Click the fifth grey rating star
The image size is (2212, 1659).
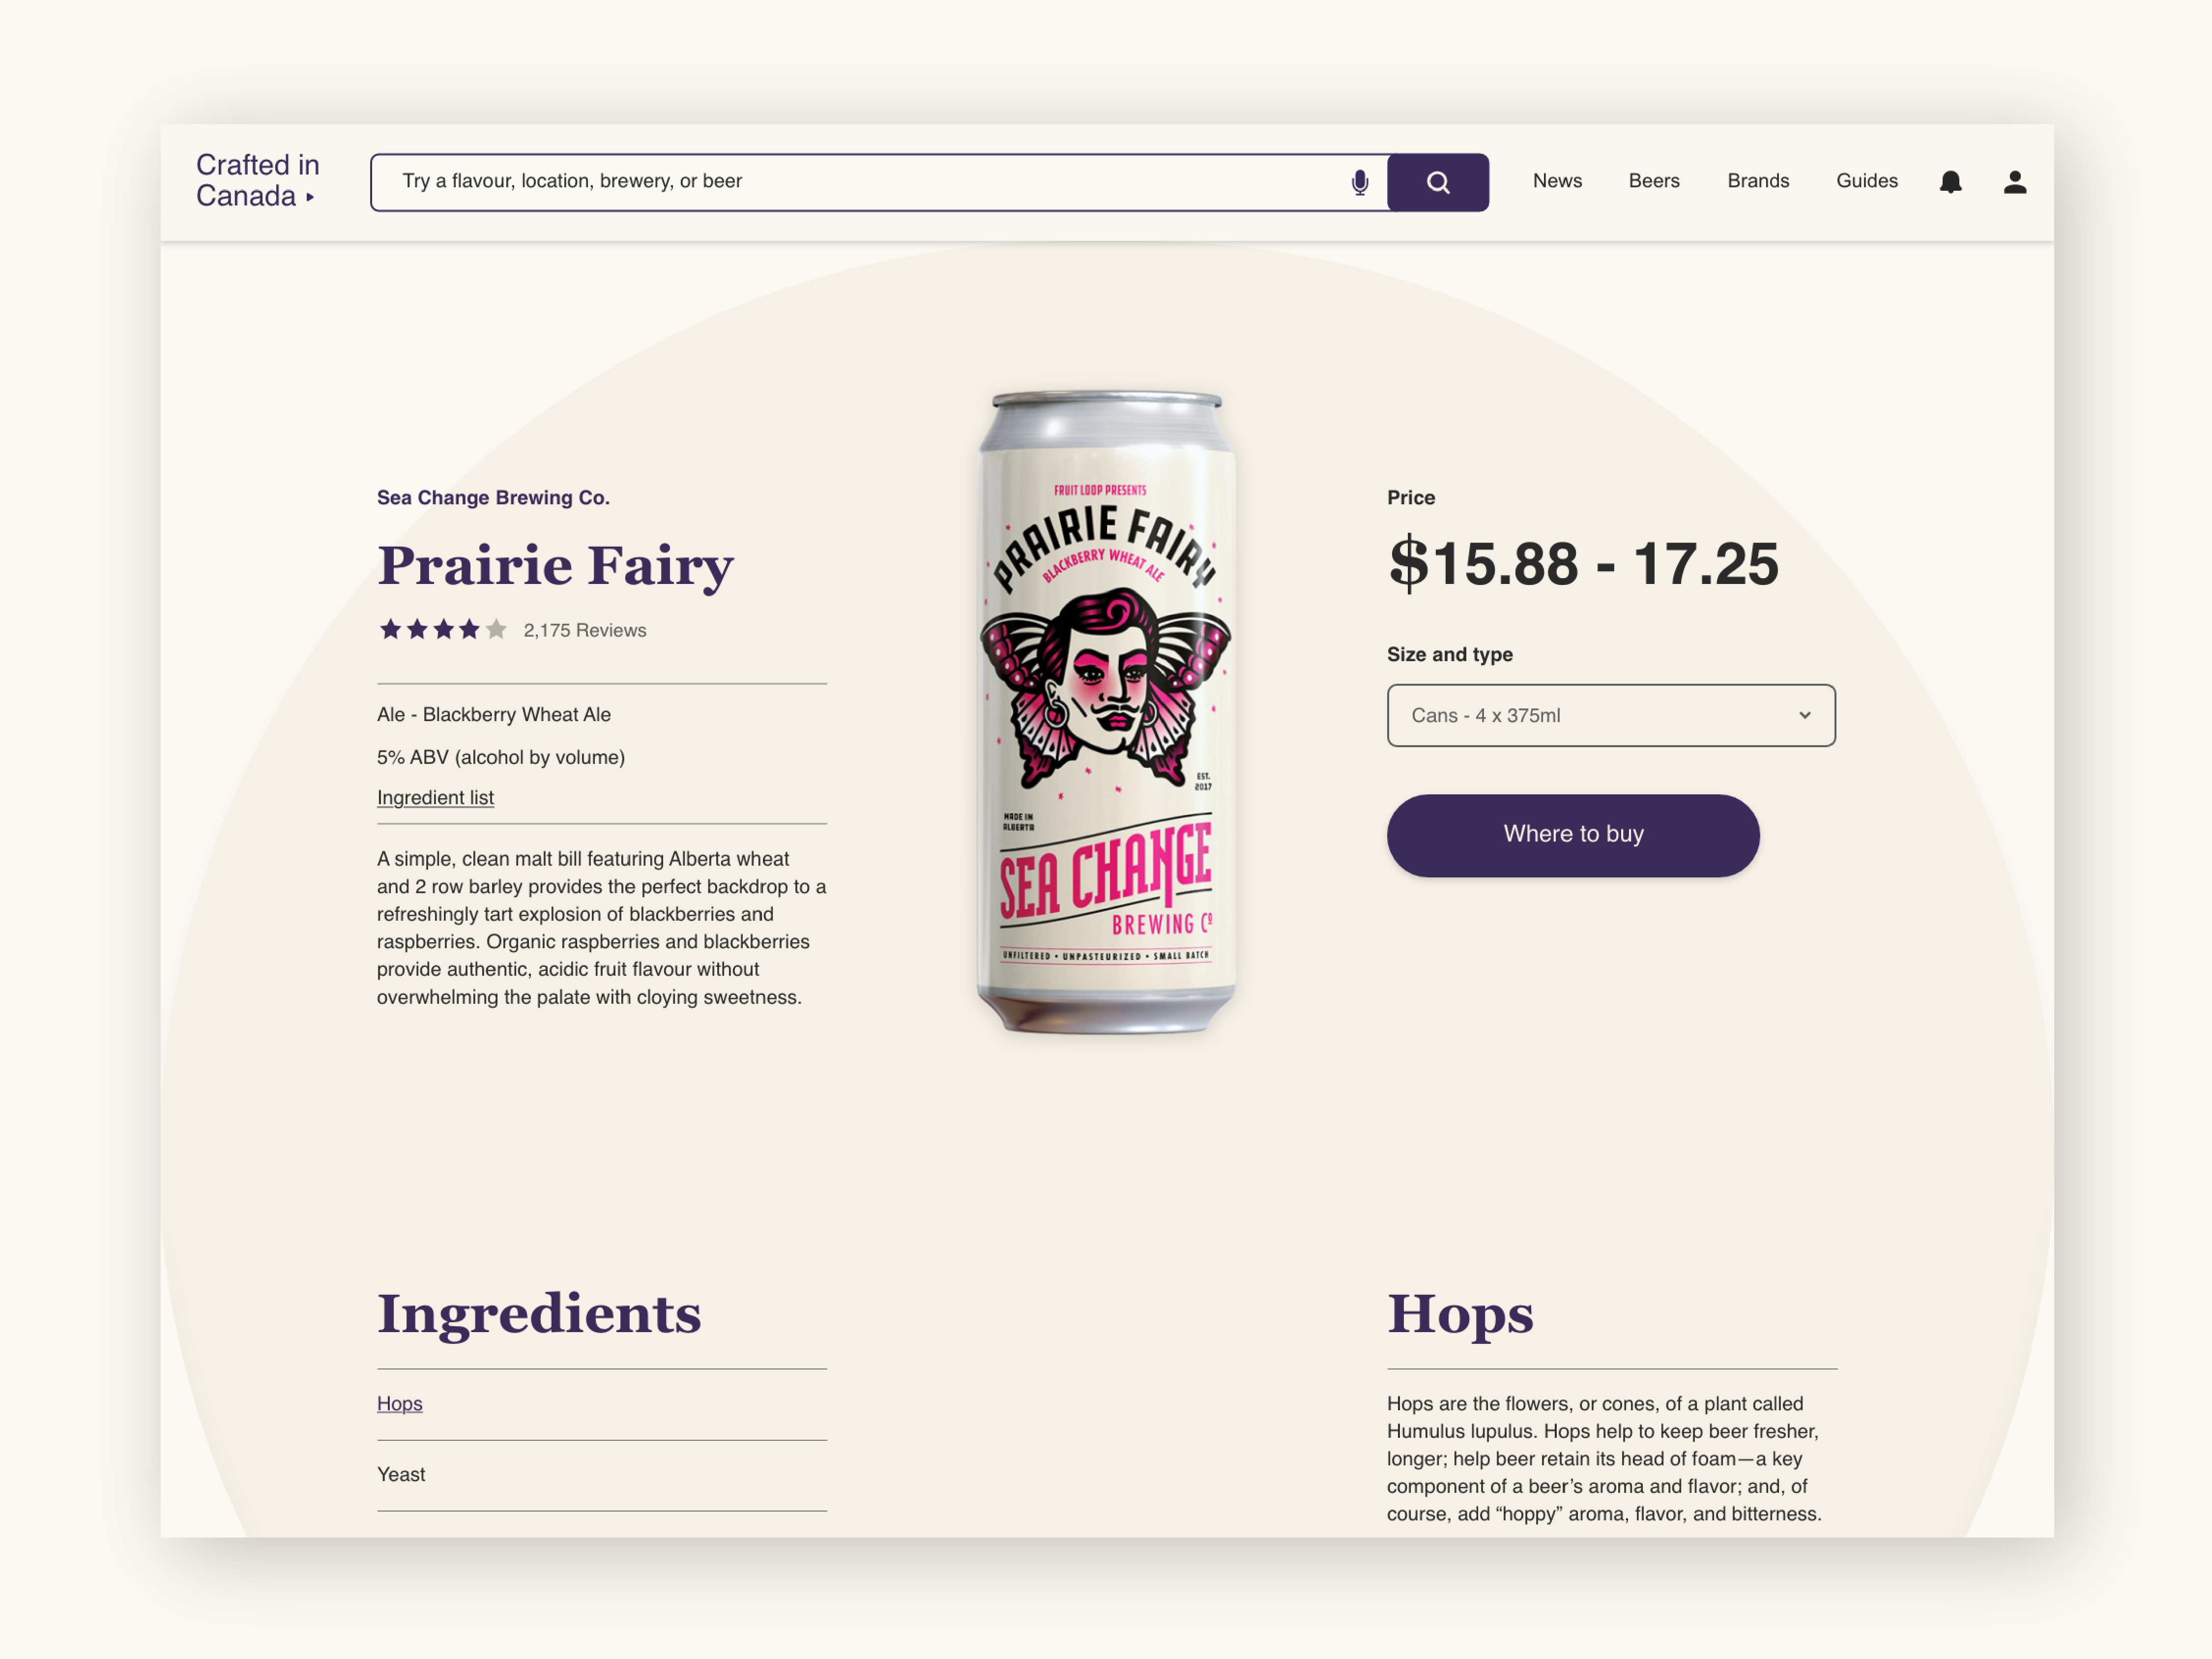[x=496, y=629]
